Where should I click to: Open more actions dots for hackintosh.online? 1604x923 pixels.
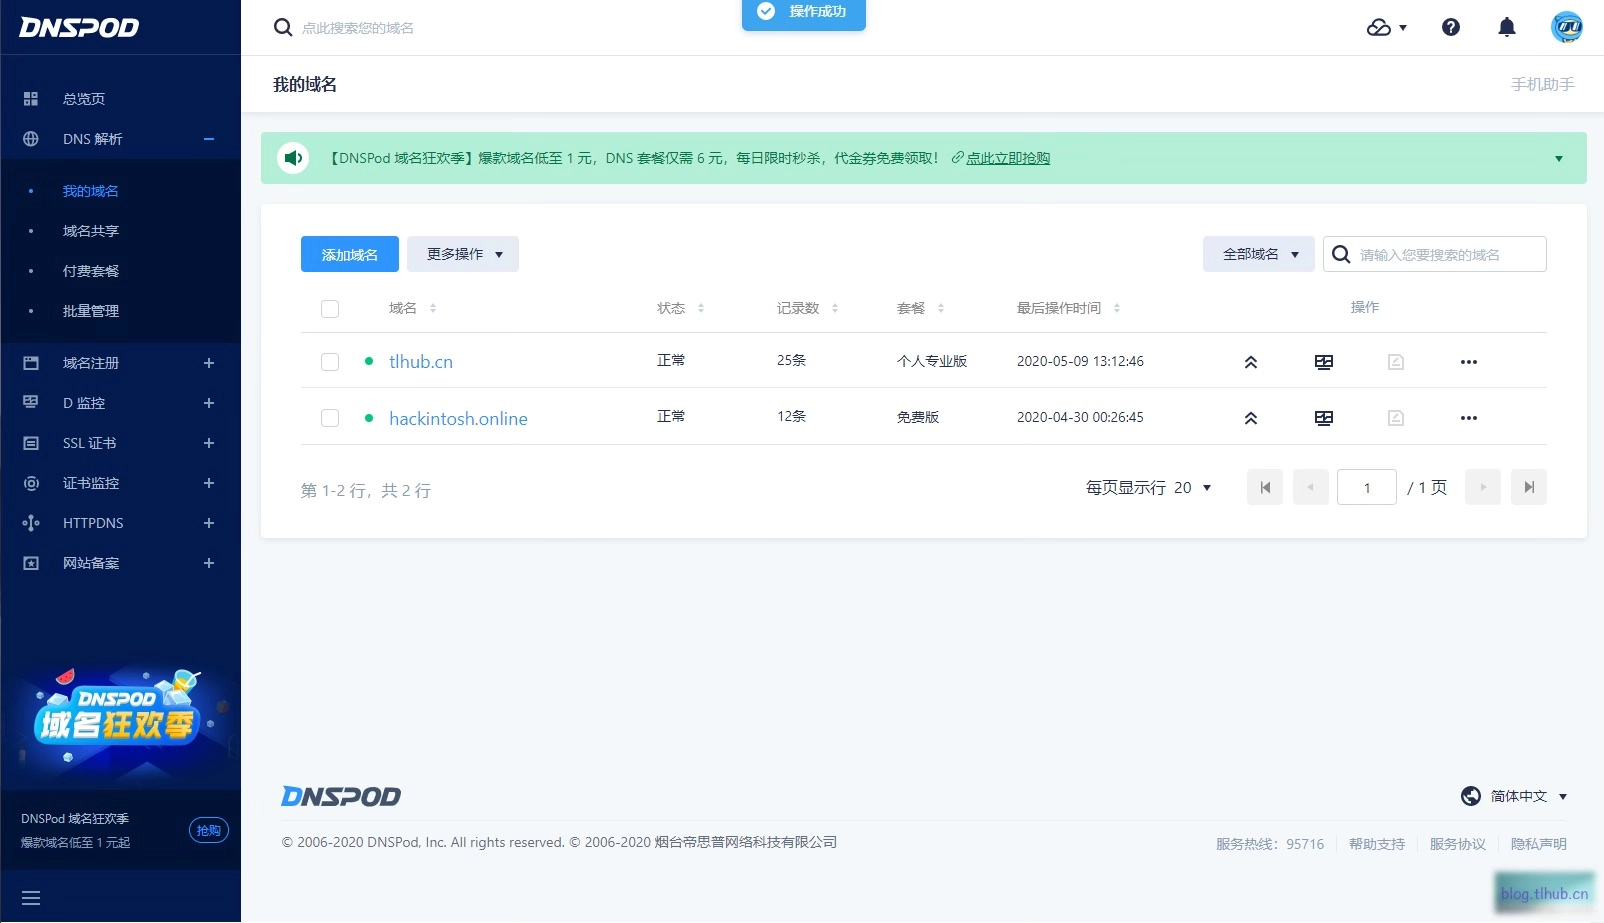pos(1469,418)
